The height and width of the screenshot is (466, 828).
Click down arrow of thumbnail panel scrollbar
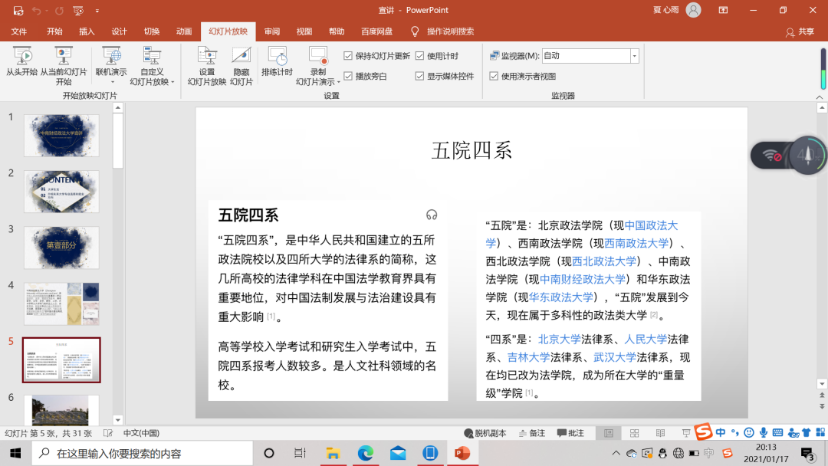coord(118,421)
